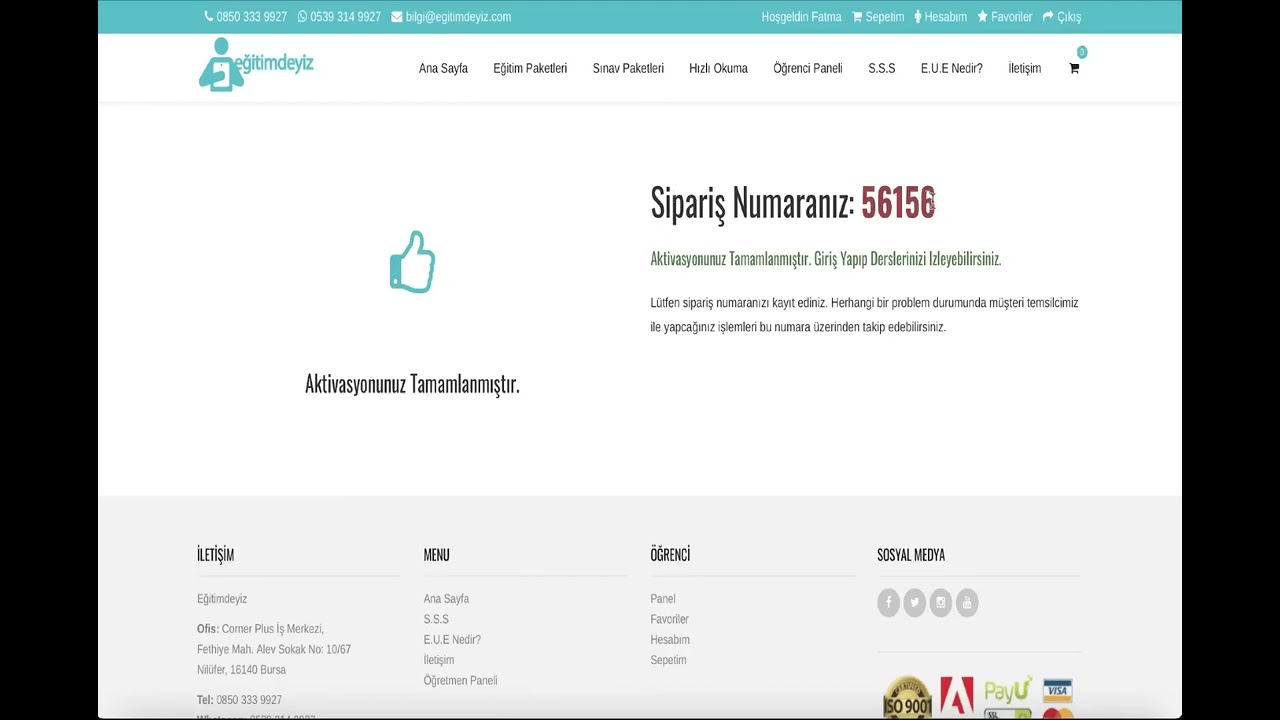Click the PayU payment logo

click(1008, 690)
